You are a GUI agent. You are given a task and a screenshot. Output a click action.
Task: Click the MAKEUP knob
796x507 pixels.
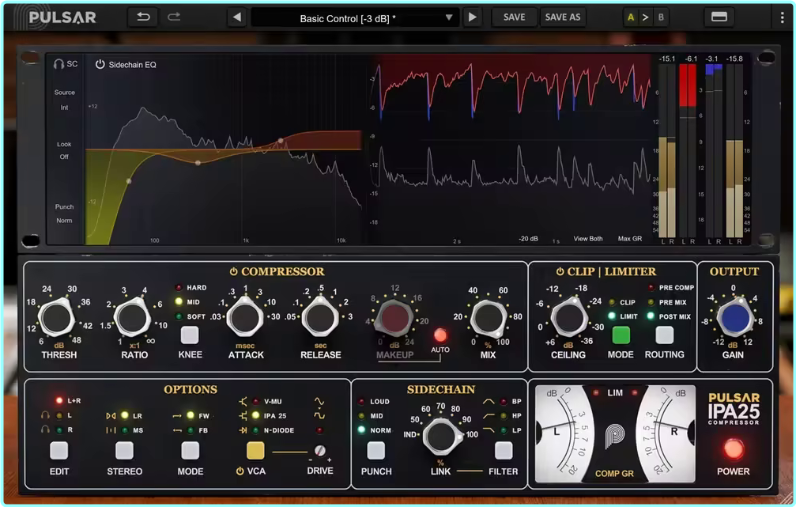coord(395,318)
